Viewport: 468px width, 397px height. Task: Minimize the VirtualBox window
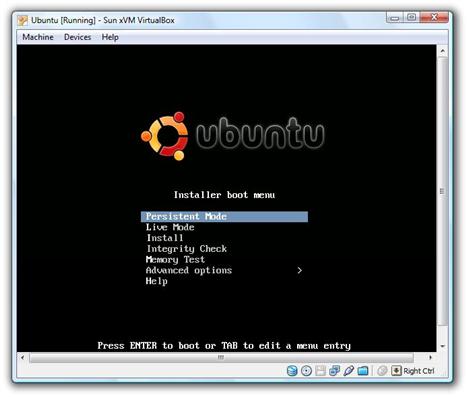pyautogui.click(x=395, y=18)
